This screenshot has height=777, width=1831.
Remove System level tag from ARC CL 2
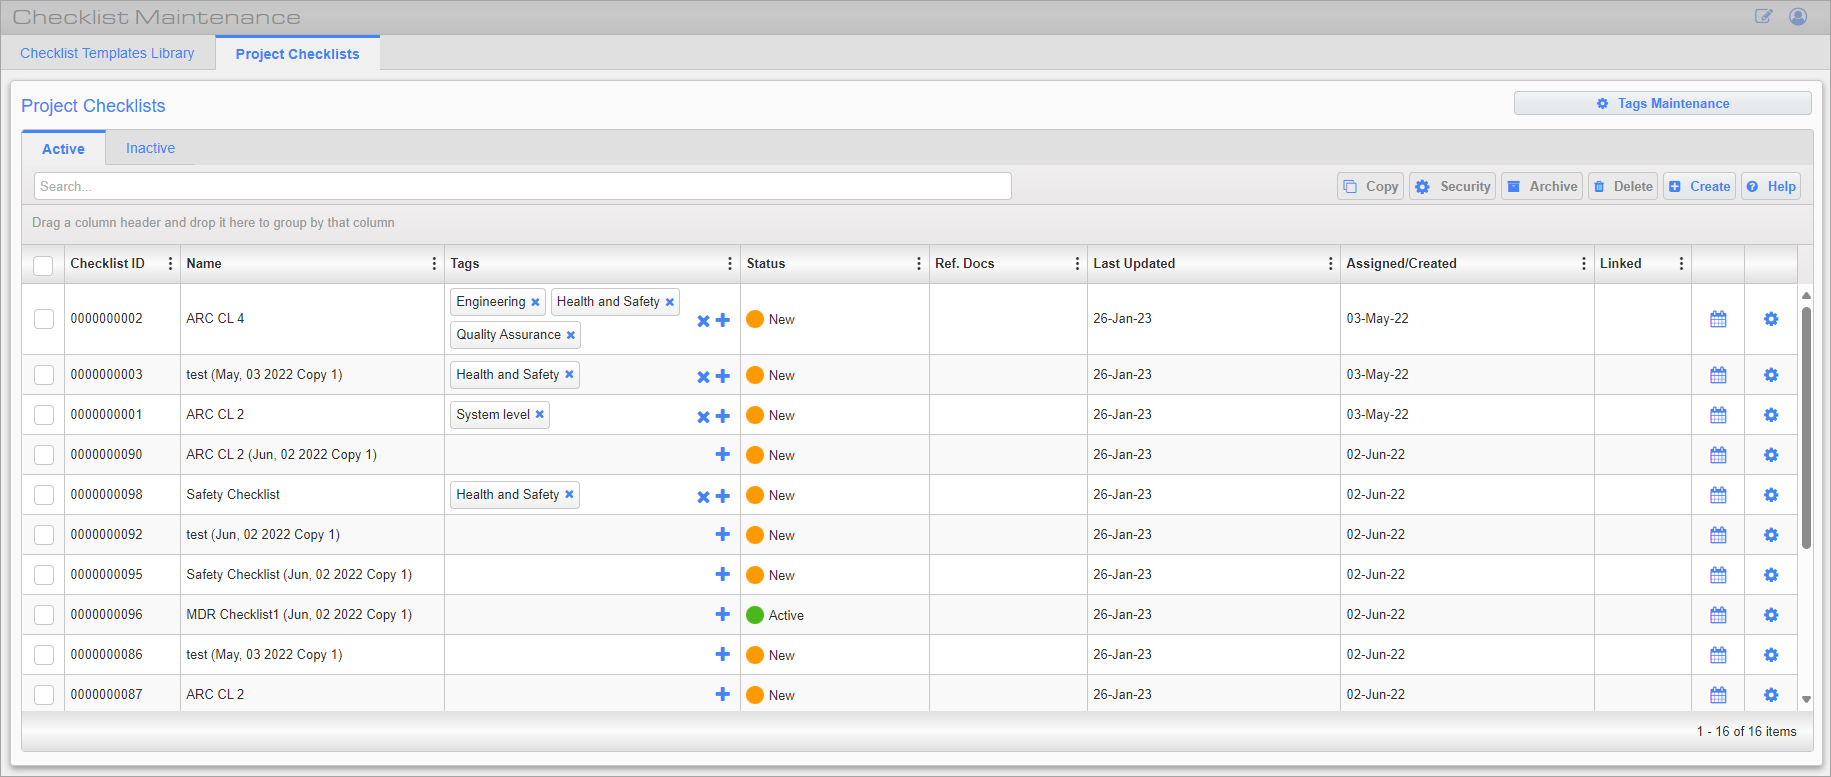click(x=540, y=414)
